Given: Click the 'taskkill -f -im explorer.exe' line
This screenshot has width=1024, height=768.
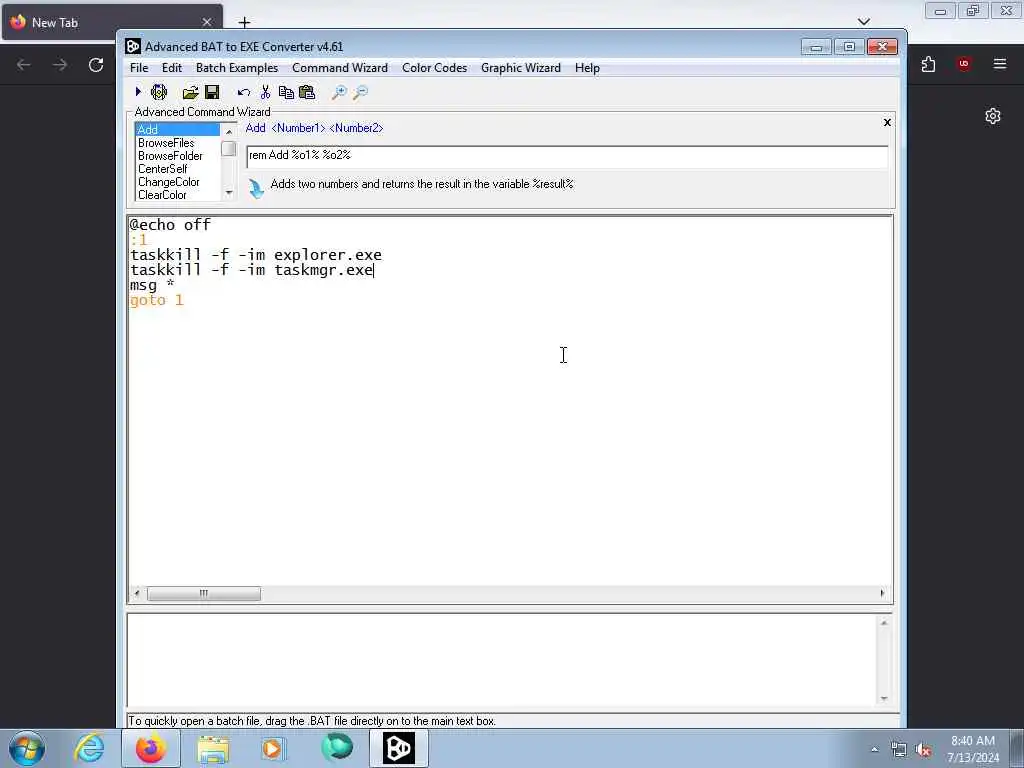Looking at the screenshot, I should [256, 255].
